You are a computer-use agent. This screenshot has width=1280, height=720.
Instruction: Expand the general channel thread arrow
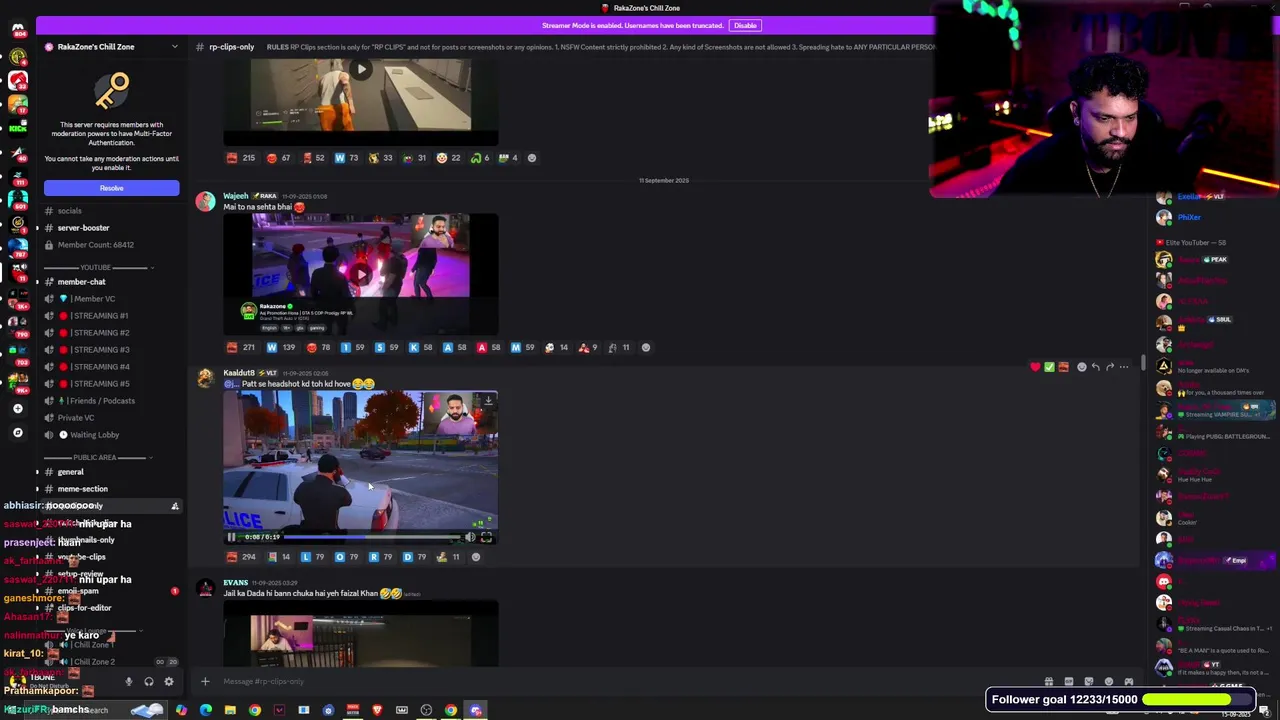tap(37, 472)
